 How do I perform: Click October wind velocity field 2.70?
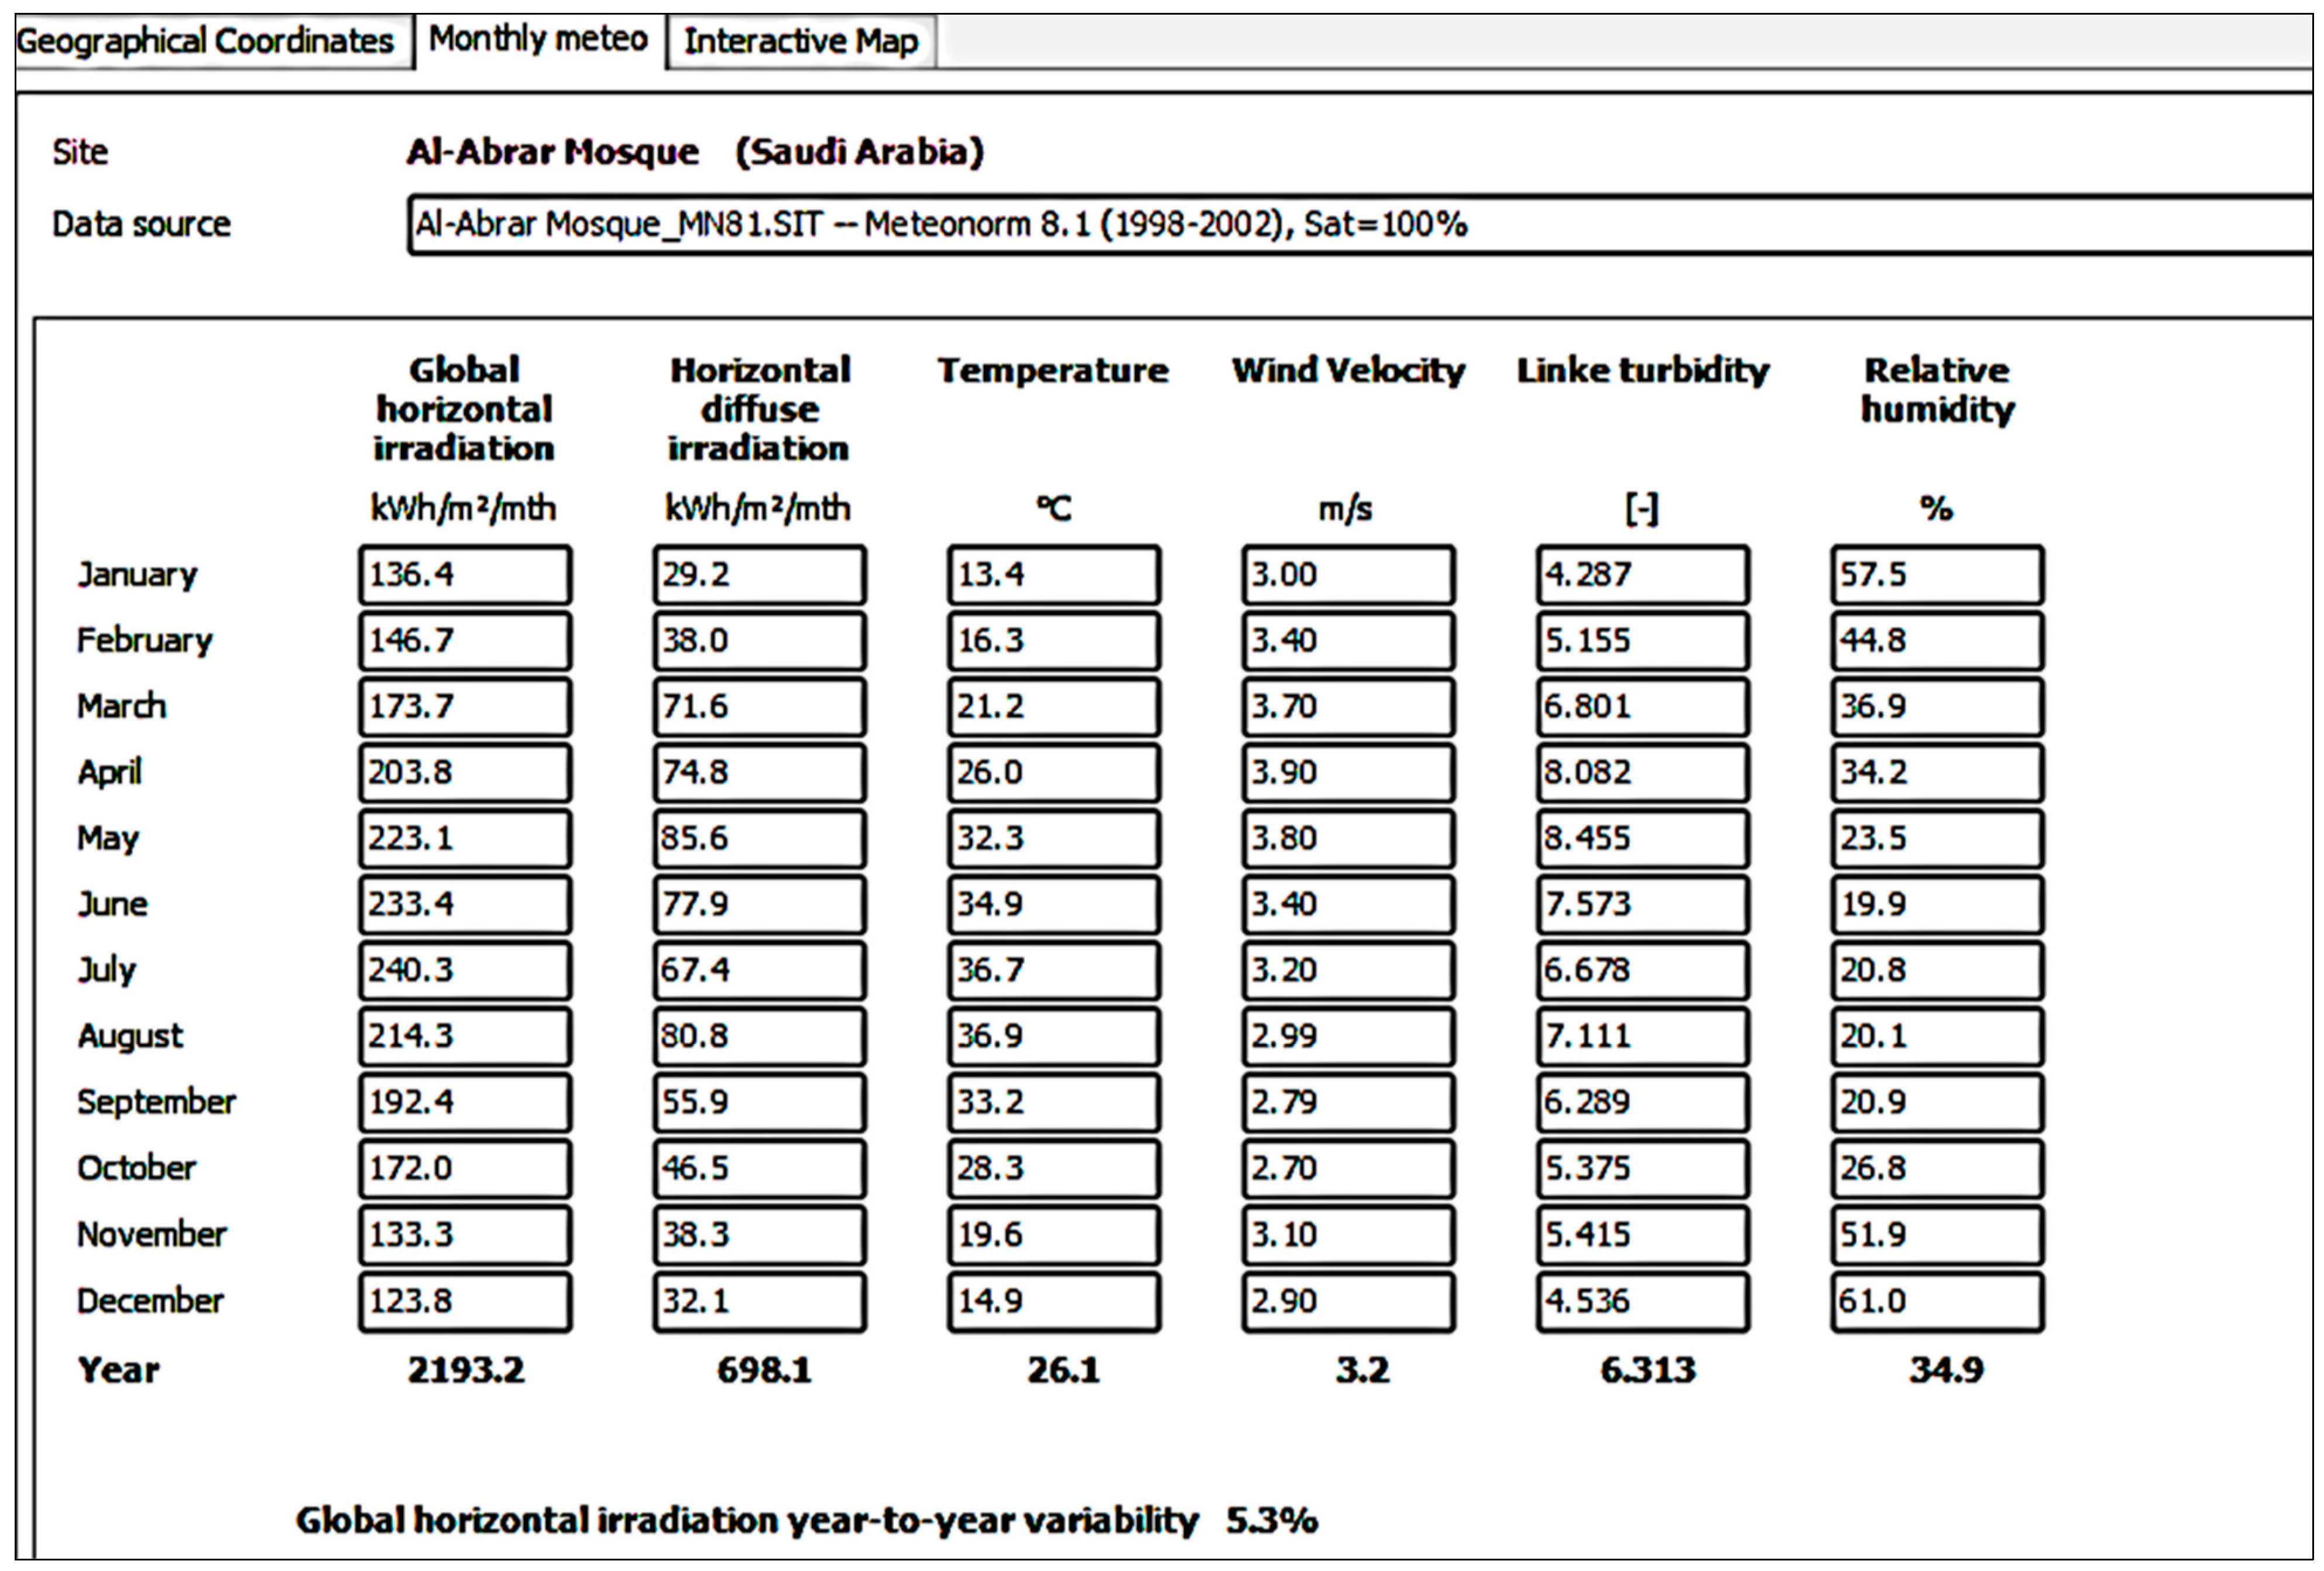[x=1348, y=1168]
